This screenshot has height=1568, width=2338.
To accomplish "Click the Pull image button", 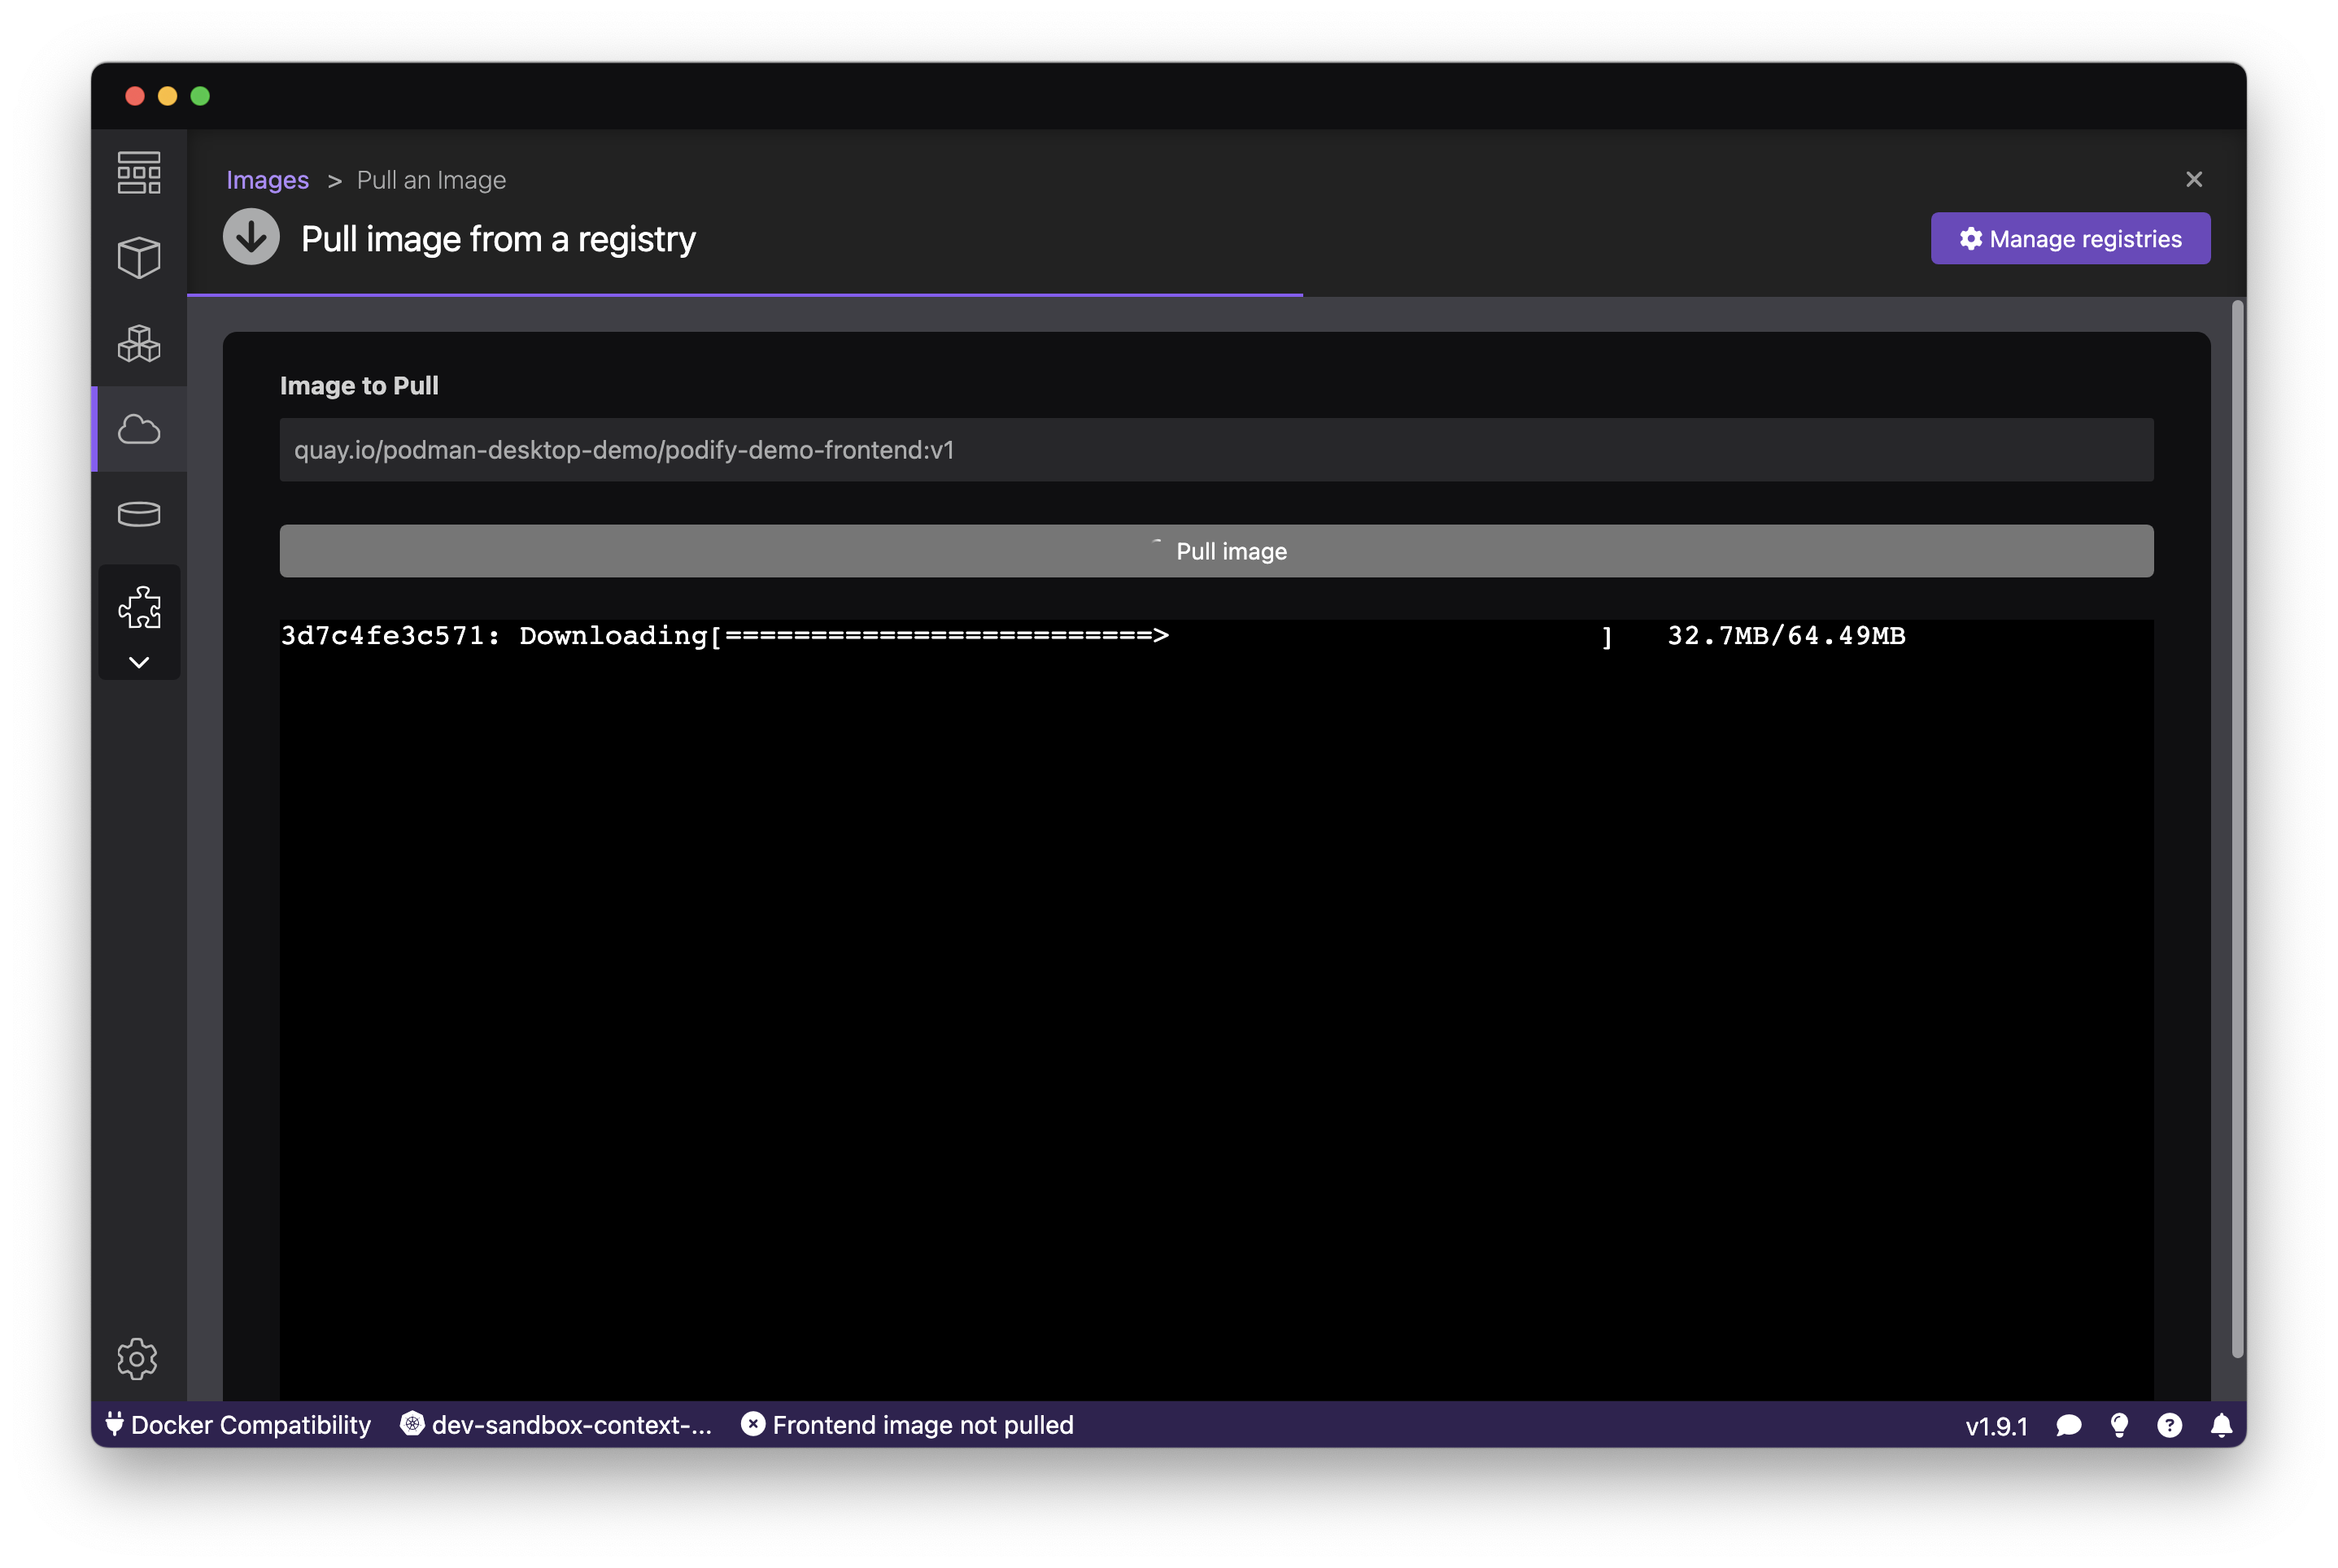I will point(1216,551).
